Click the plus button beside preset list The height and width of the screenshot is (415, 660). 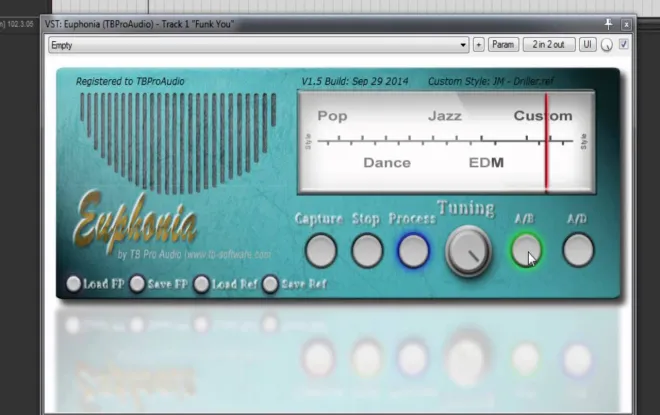coord(479,45)
